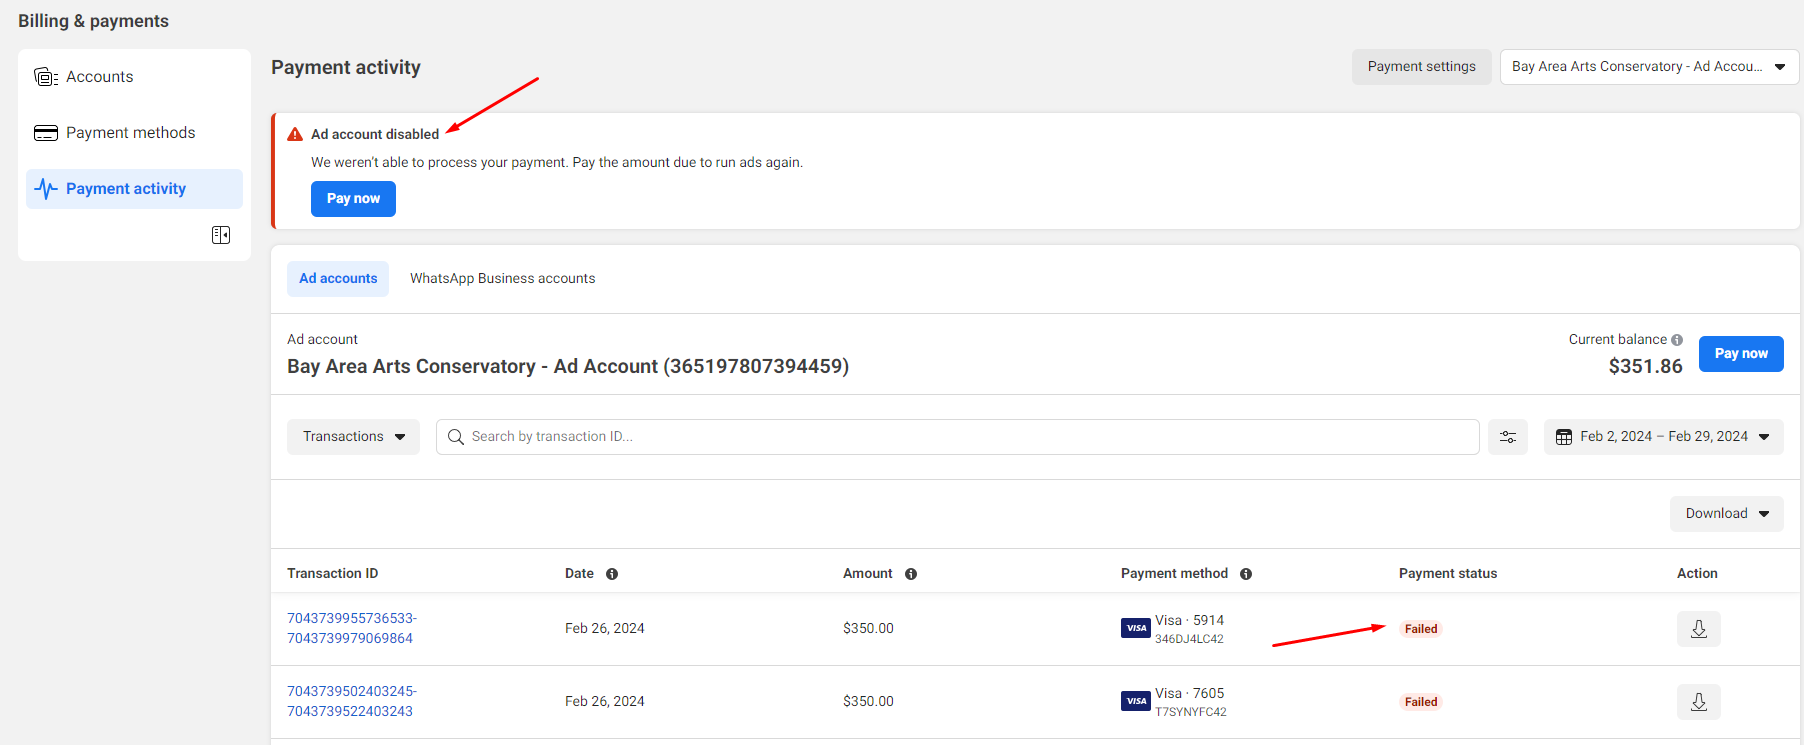The width and height of the screenshot is (1804, 745).
Task: Open Accounts in the sidebar
Action: pos(134,77)
